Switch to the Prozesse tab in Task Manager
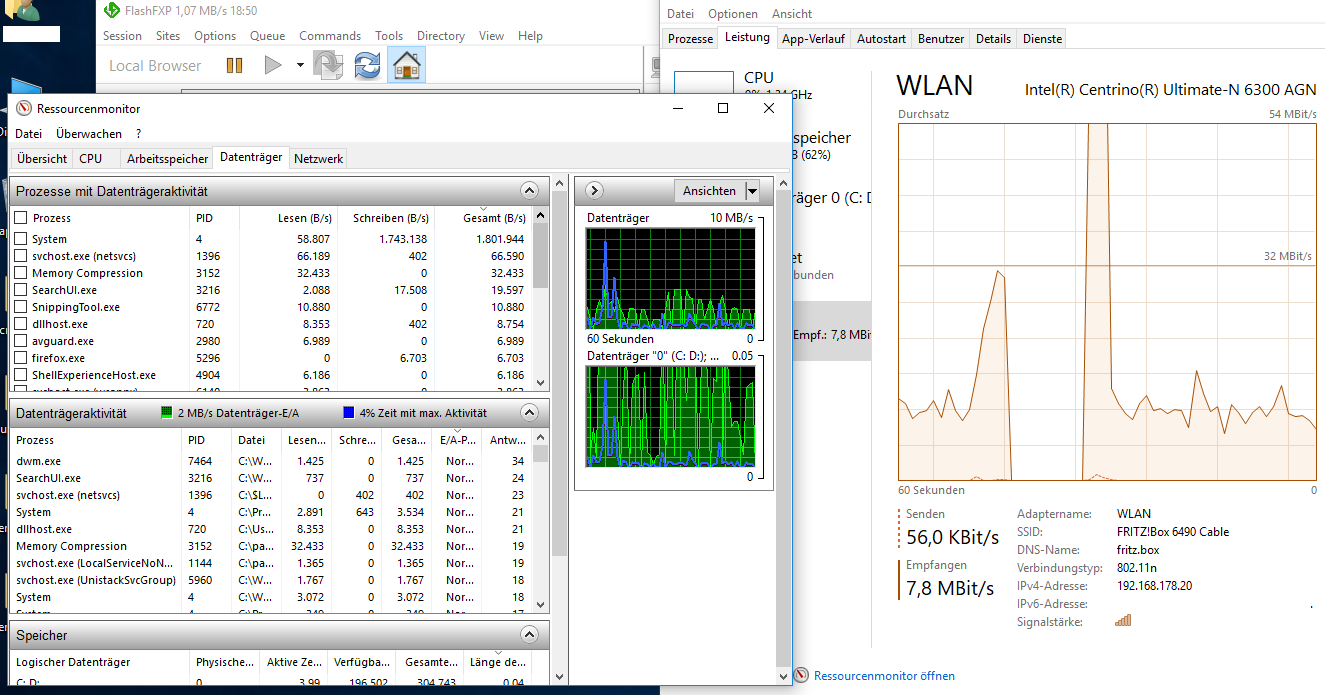The image size is (1325, 695). [691, 39]
